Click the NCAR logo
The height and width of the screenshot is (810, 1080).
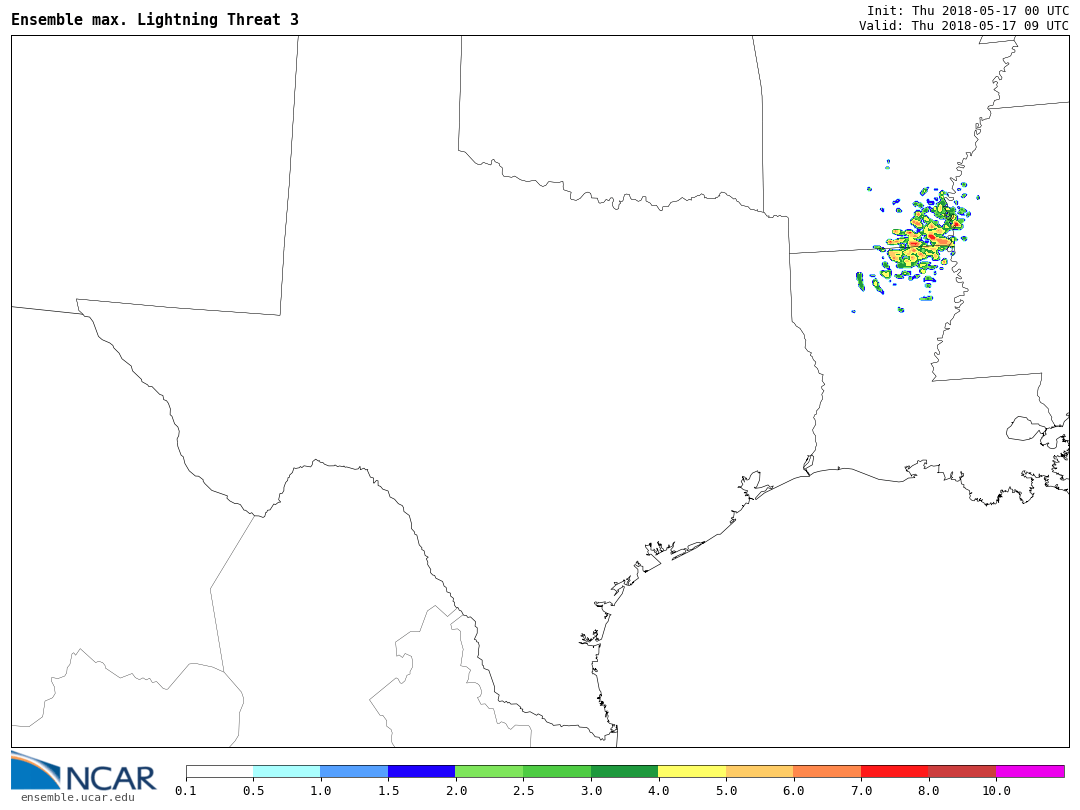click(x=83, y=771)
